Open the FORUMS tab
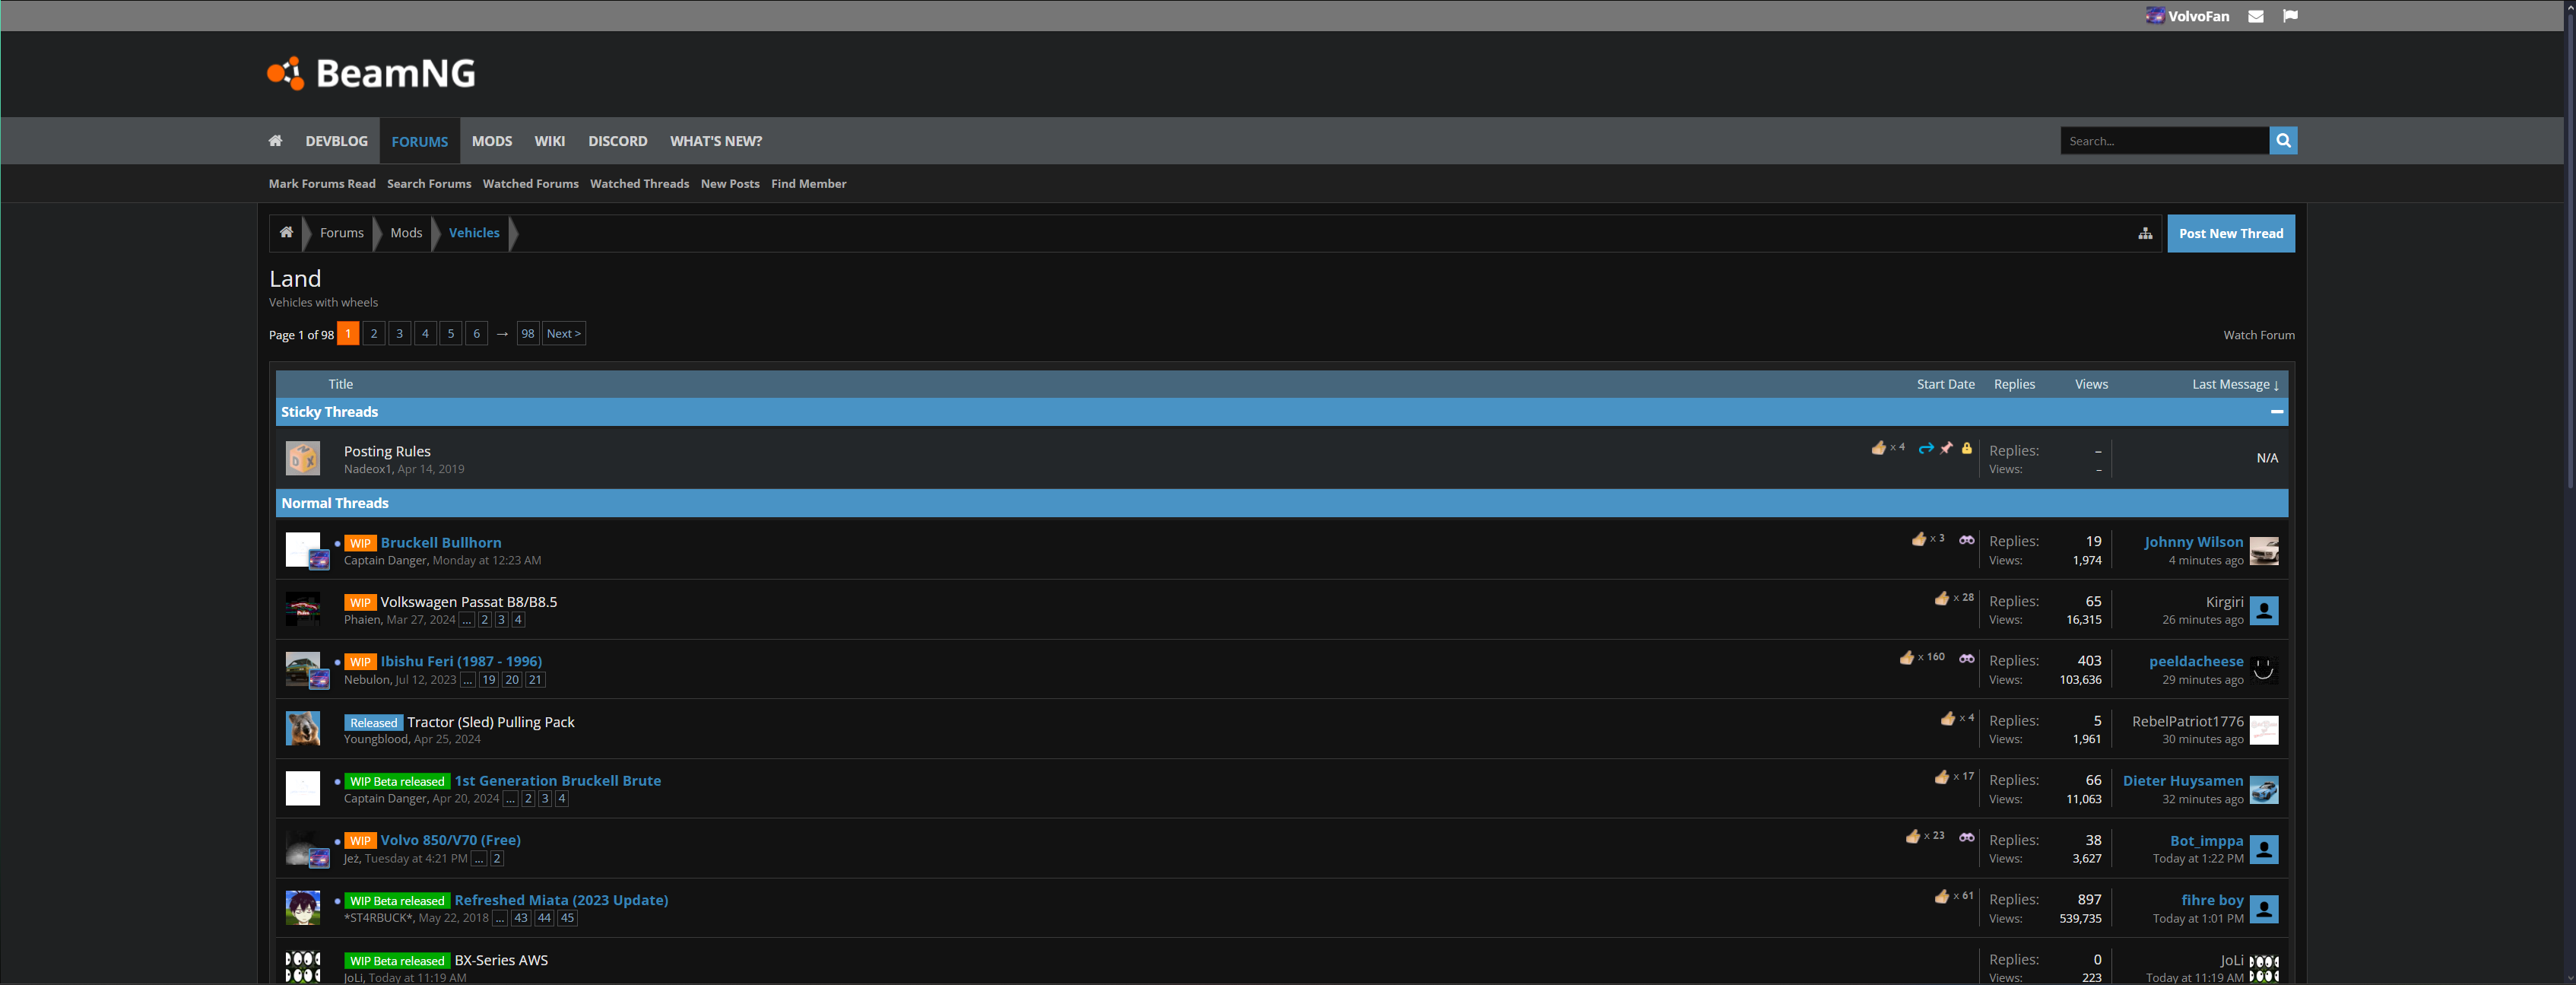Image resolution: width=2576 pixels, height=985 pixels. (419, 142)
